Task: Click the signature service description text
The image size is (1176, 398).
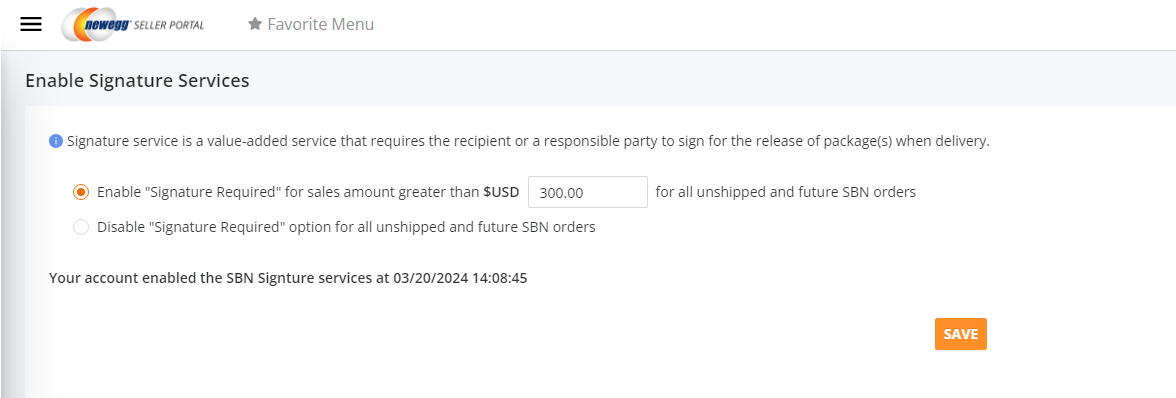Action: (x=528, y=141)
